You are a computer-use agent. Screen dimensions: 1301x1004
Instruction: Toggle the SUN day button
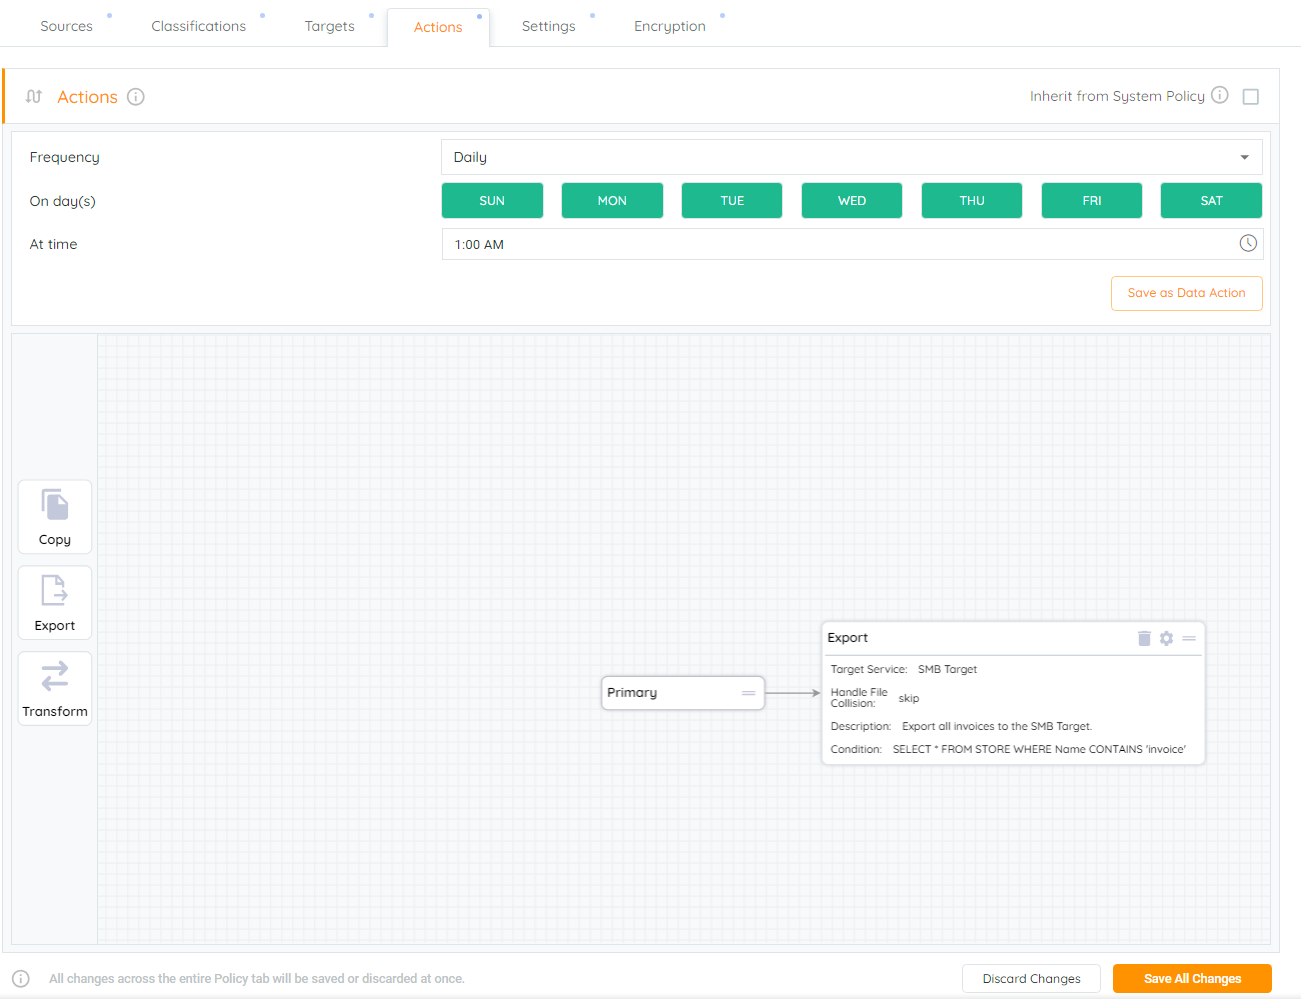(492, 200)
